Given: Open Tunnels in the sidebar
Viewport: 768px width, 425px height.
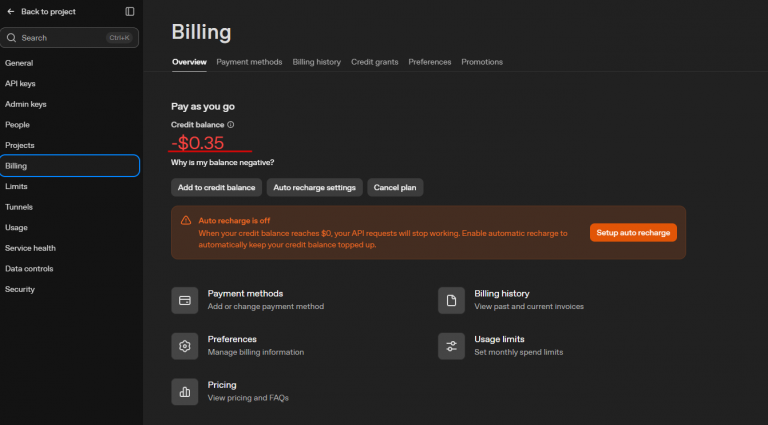Looking at the screenshot, I should tap(19, 207).
